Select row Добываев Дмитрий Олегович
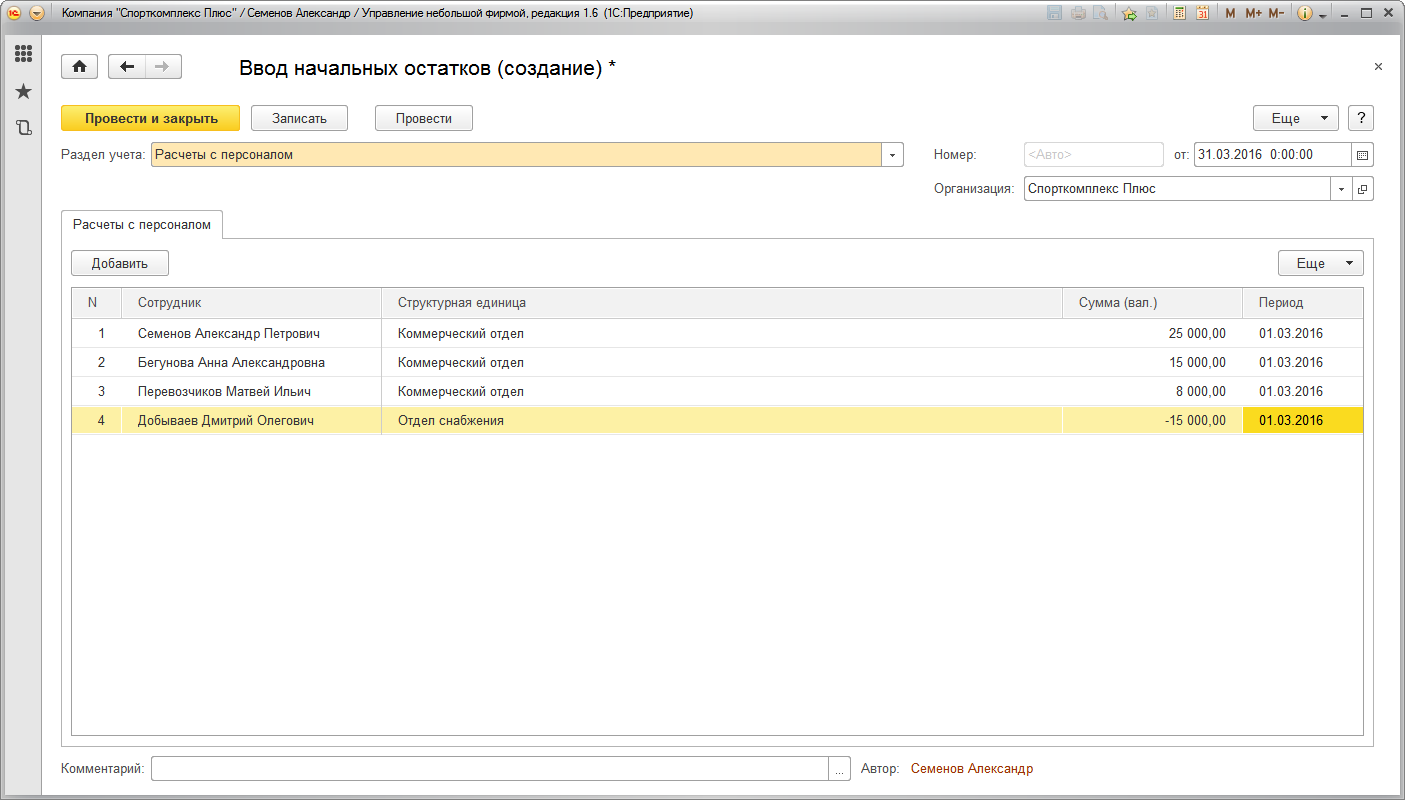 pos(717,420)
